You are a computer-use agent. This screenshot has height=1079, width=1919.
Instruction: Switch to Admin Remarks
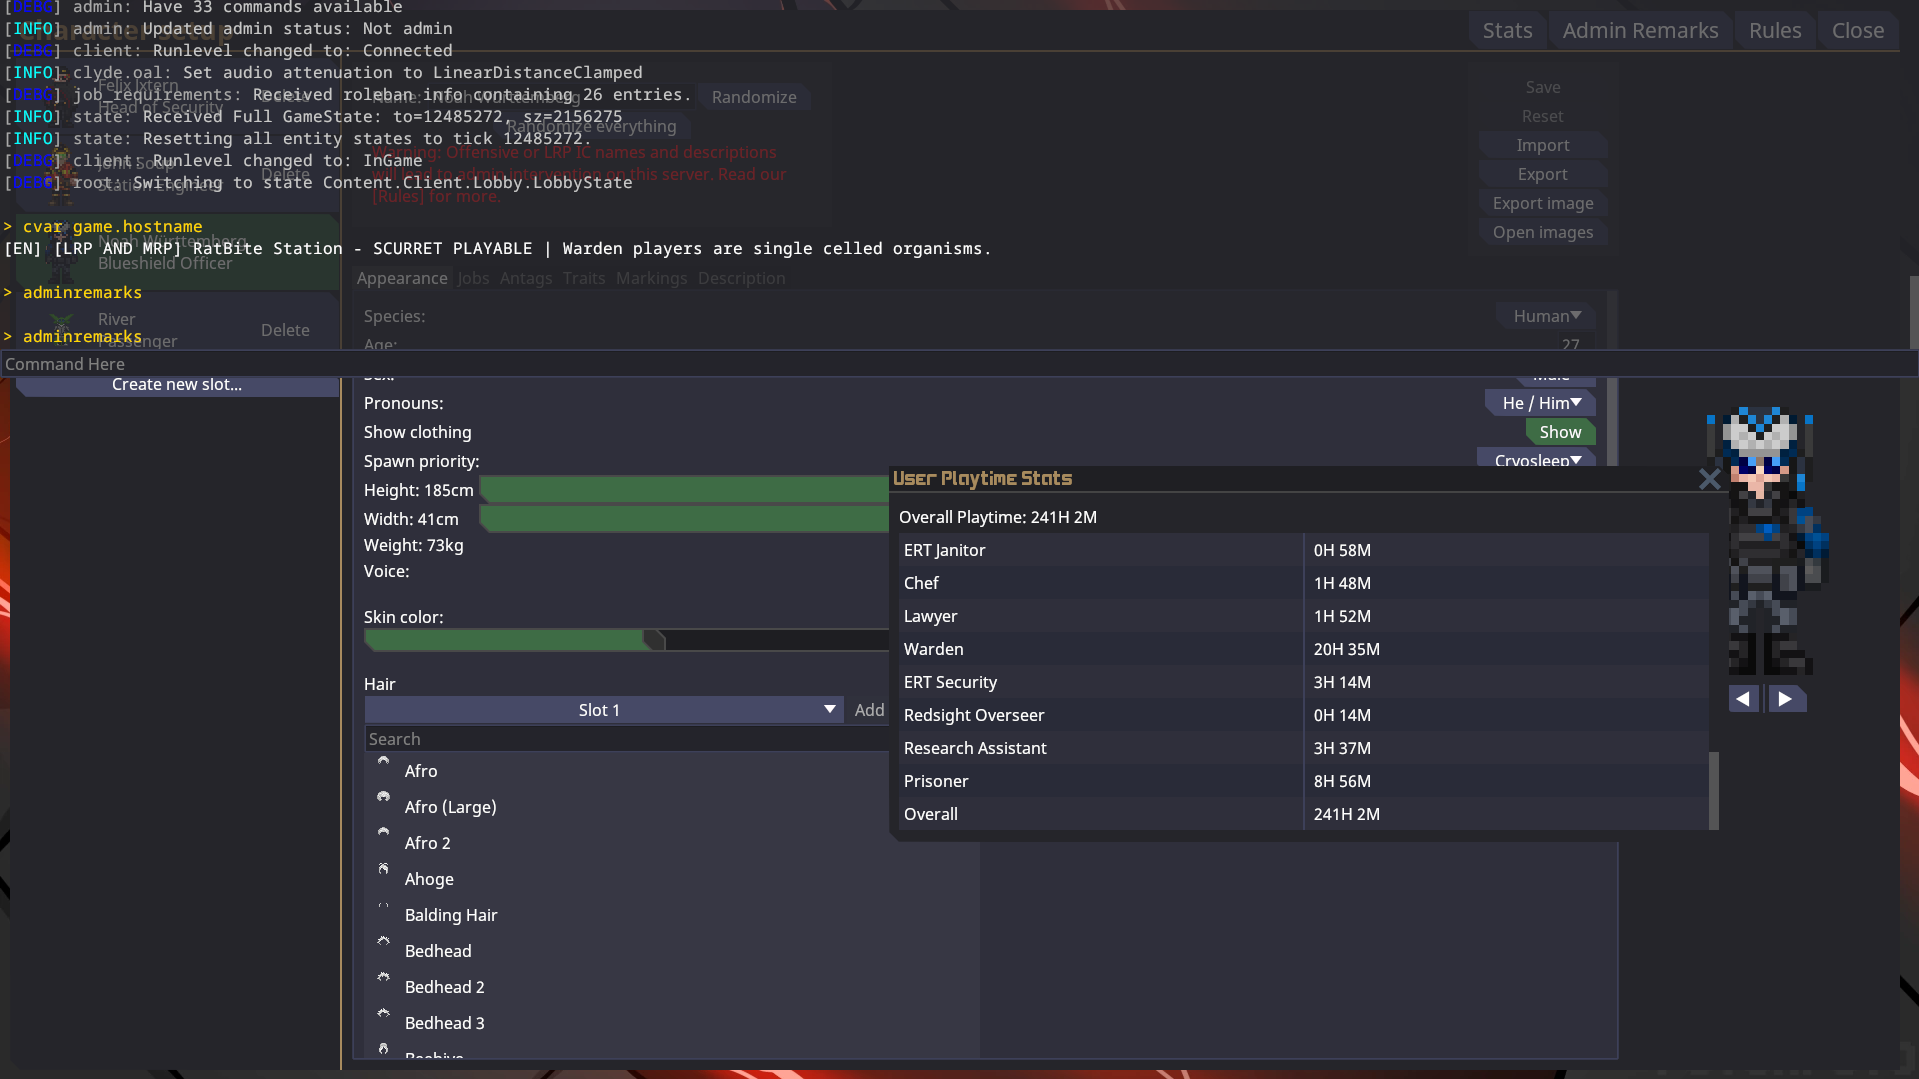coord(1640,31)
